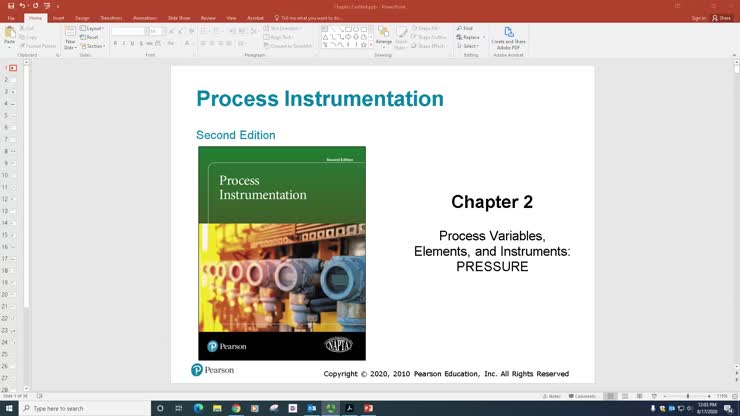Click the PowerPoint icon in the taskbar

367,408
